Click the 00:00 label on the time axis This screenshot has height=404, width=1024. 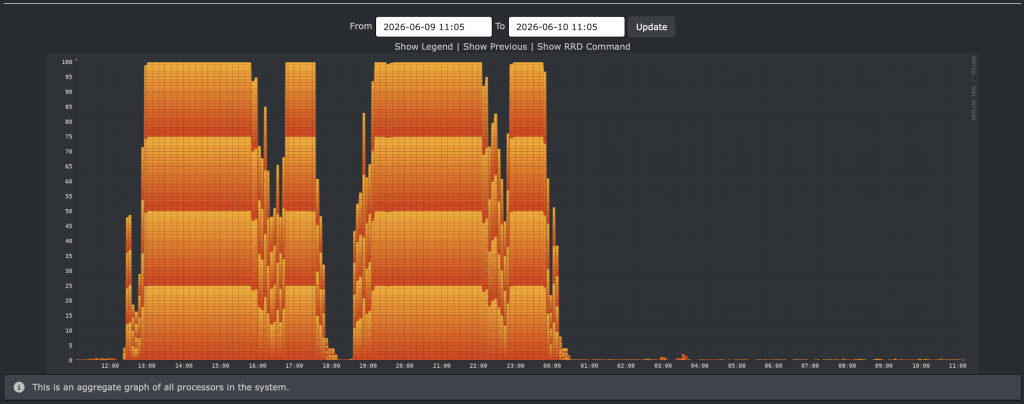click(552, 366)
